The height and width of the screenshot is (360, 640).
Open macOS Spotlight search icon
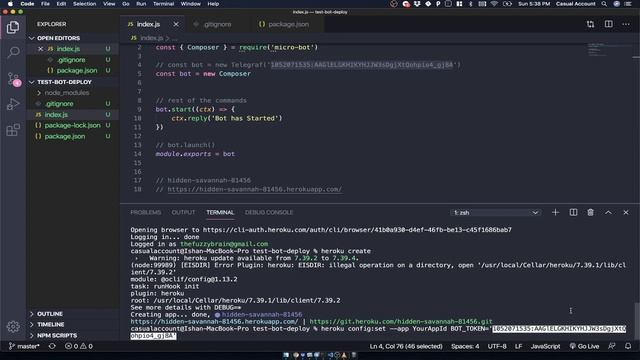tap(604, 4)
